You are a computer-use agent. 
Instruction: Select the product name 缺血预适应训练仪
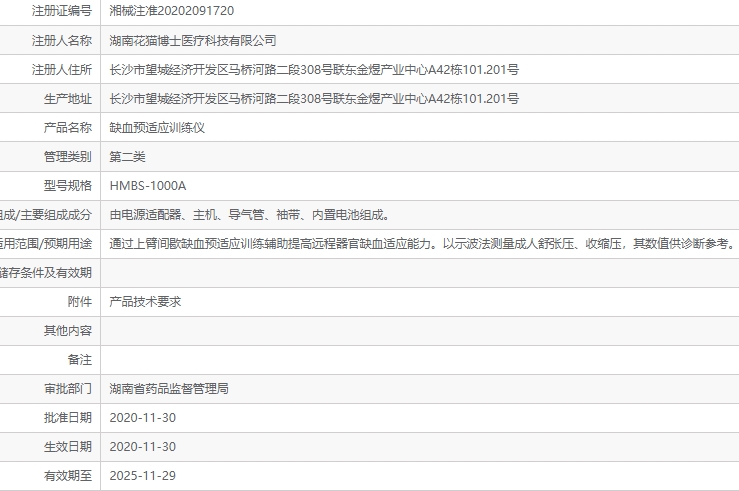pos(157,128)
